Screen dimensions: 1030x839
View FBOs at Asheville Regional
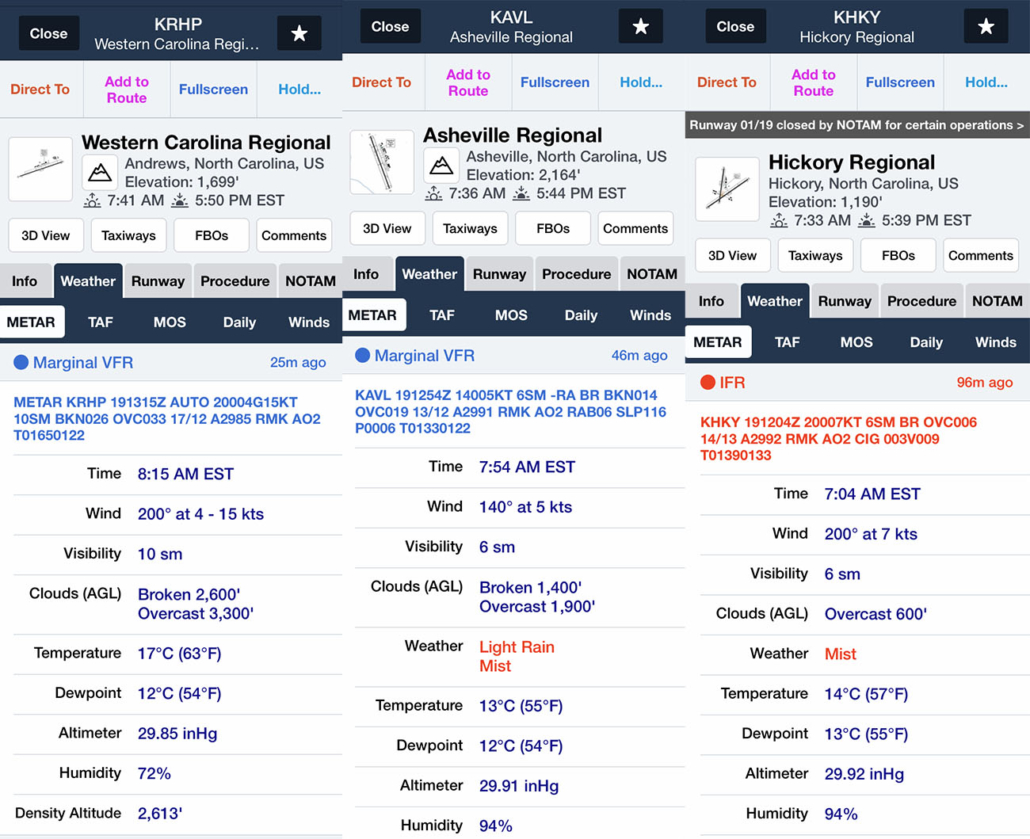(553, 228)
